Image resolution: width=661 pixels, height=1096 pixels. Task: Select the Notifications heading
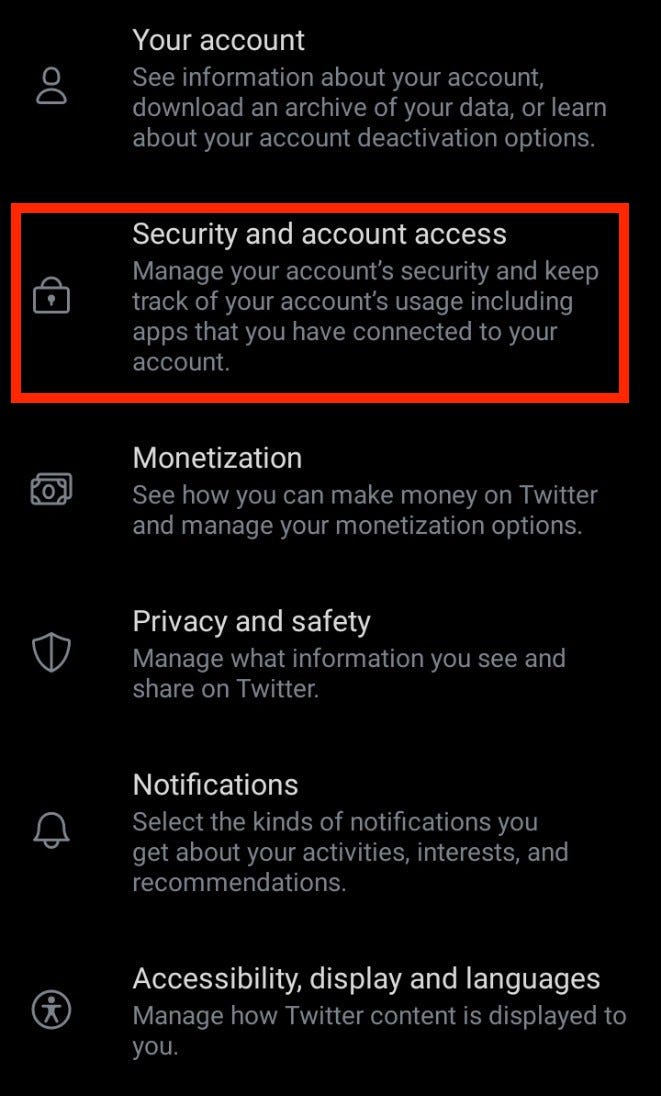point(215,785)
